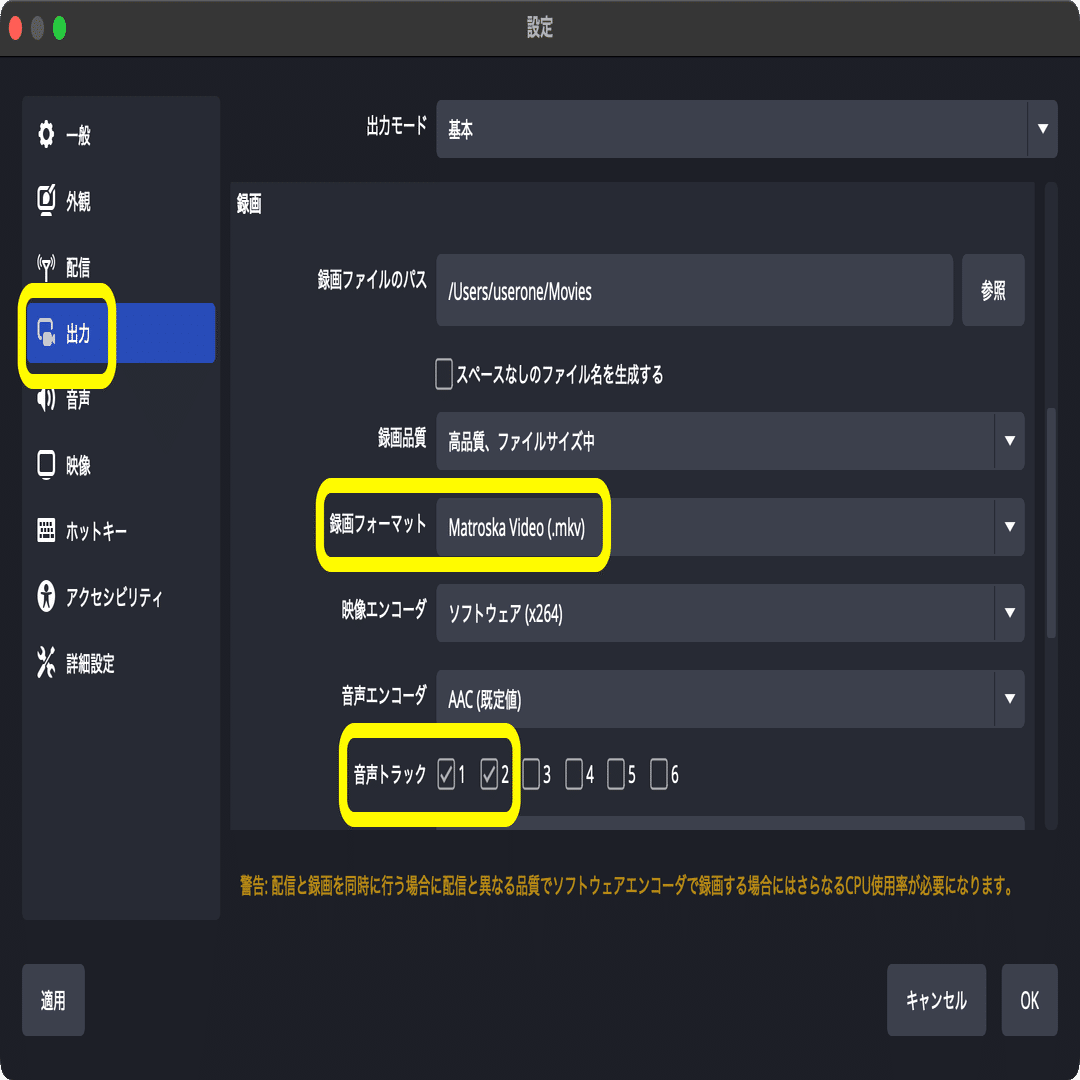
Task: Click the 映像 monitor icon
Action: 46,465
